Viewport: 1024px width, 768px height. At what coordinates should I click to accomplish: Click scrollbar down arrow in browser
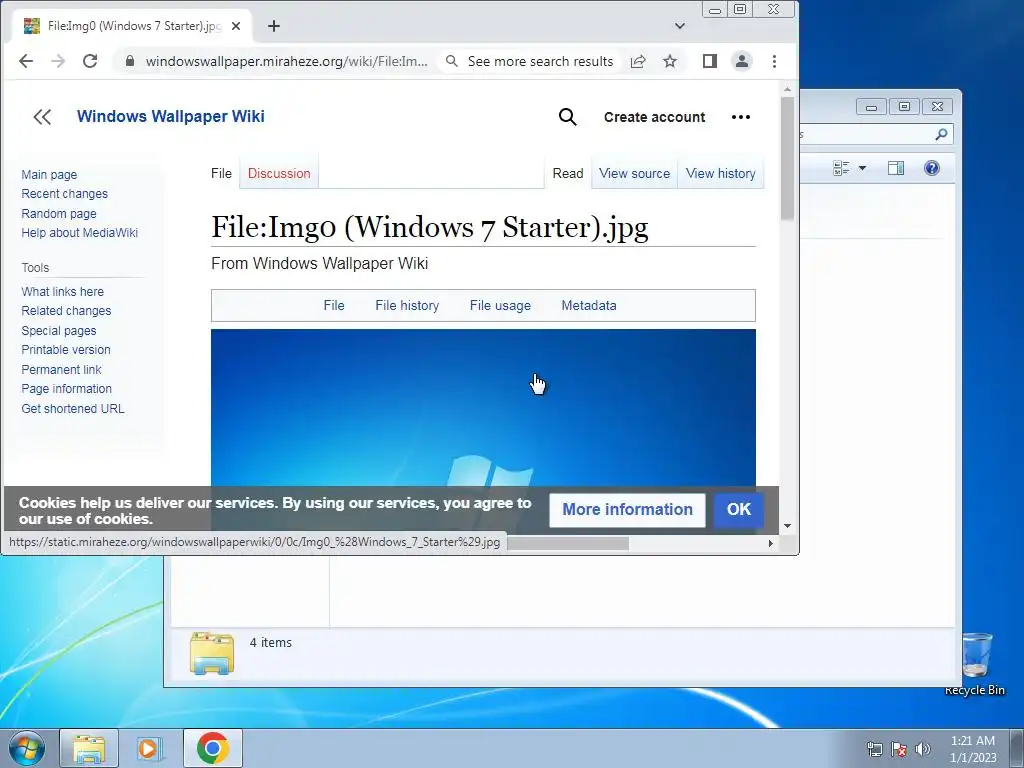point(787,526)
